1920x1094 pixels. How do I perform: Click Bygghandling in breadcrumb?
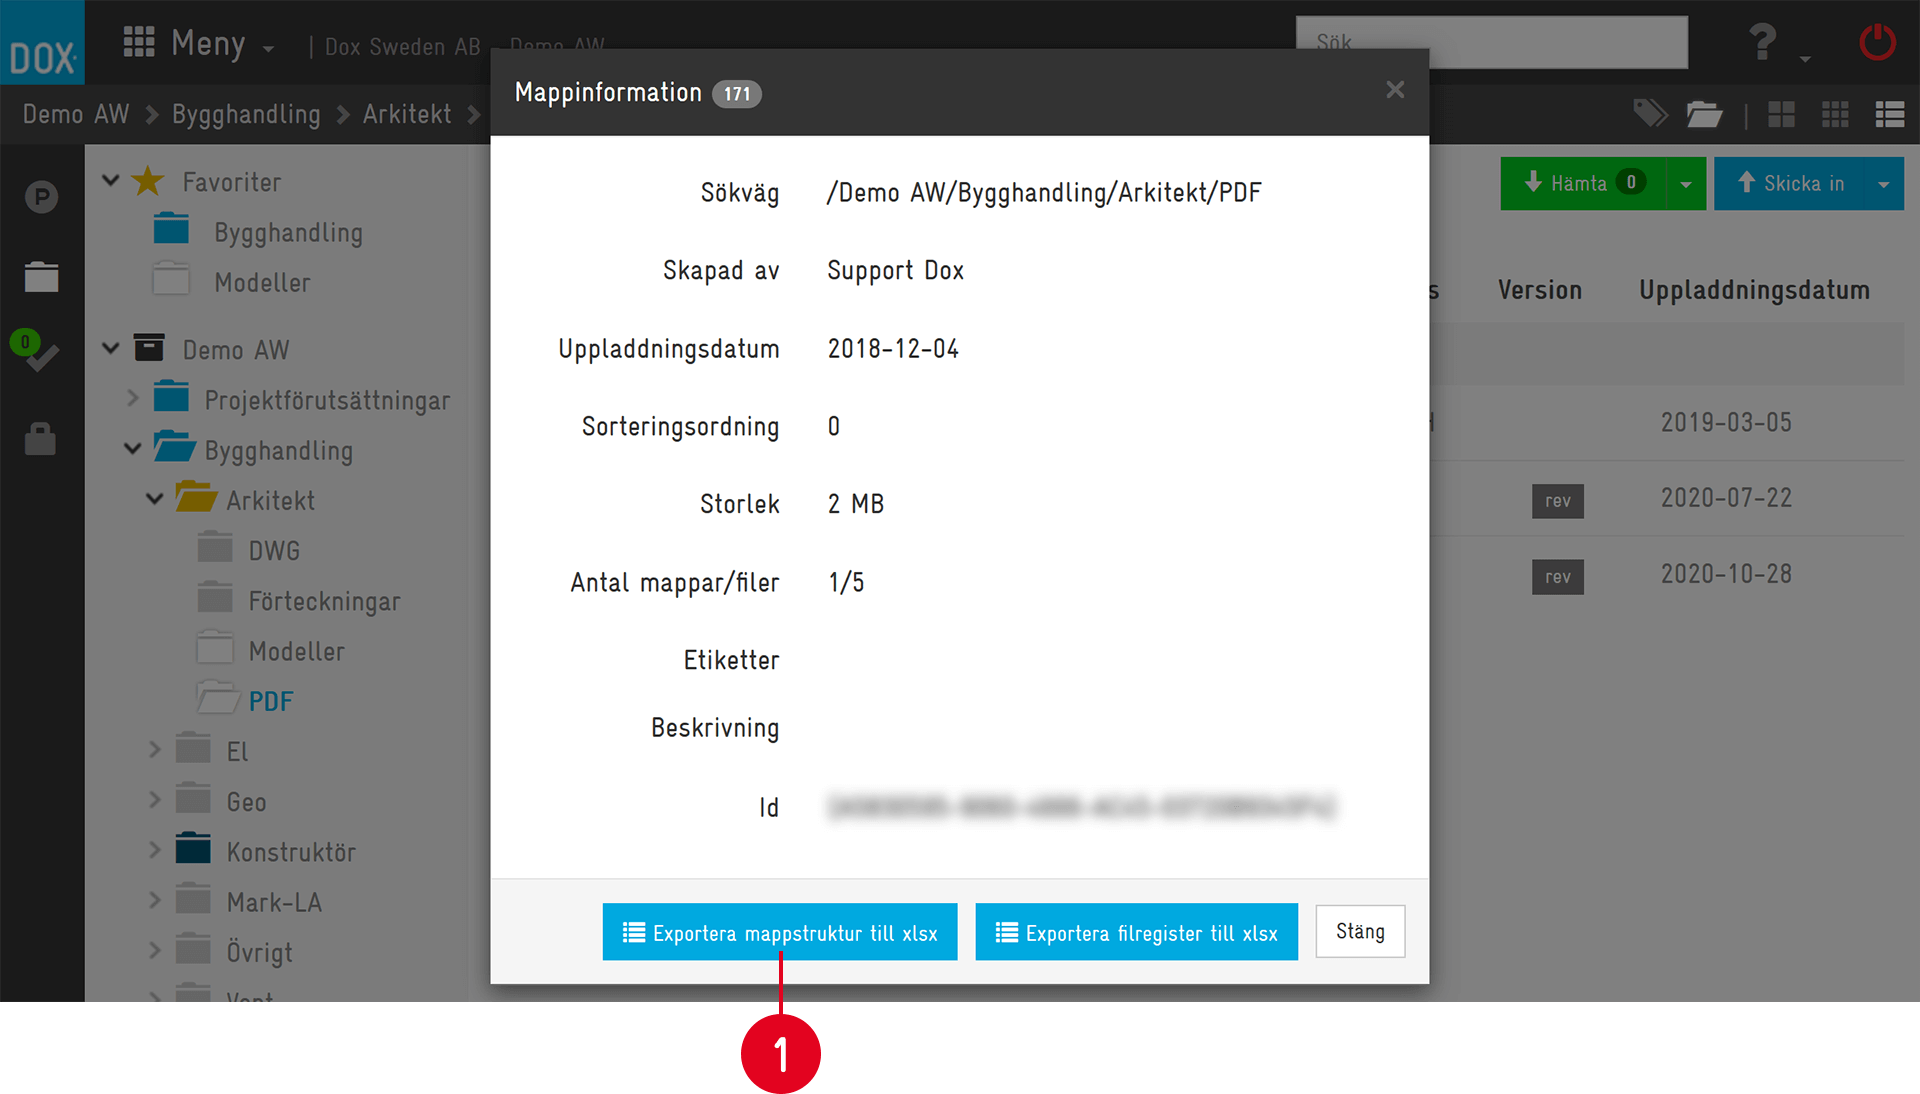[246, 114]
